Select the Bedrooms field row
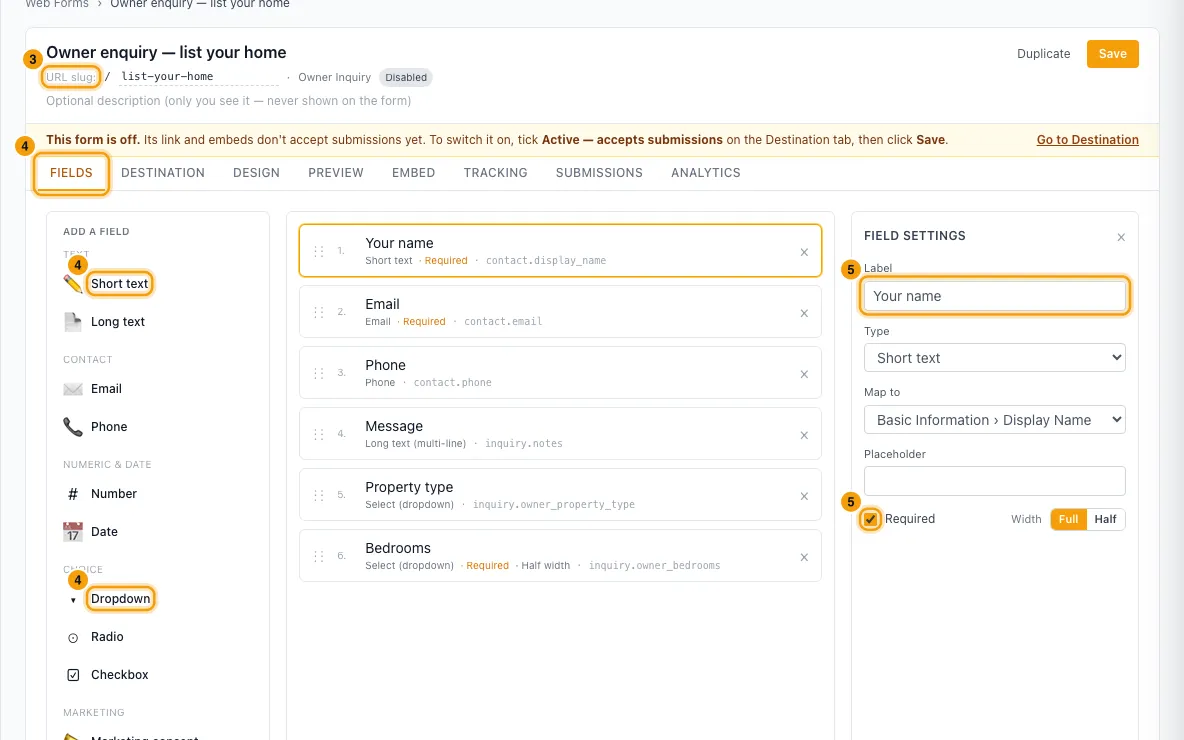 pos(560,556)
